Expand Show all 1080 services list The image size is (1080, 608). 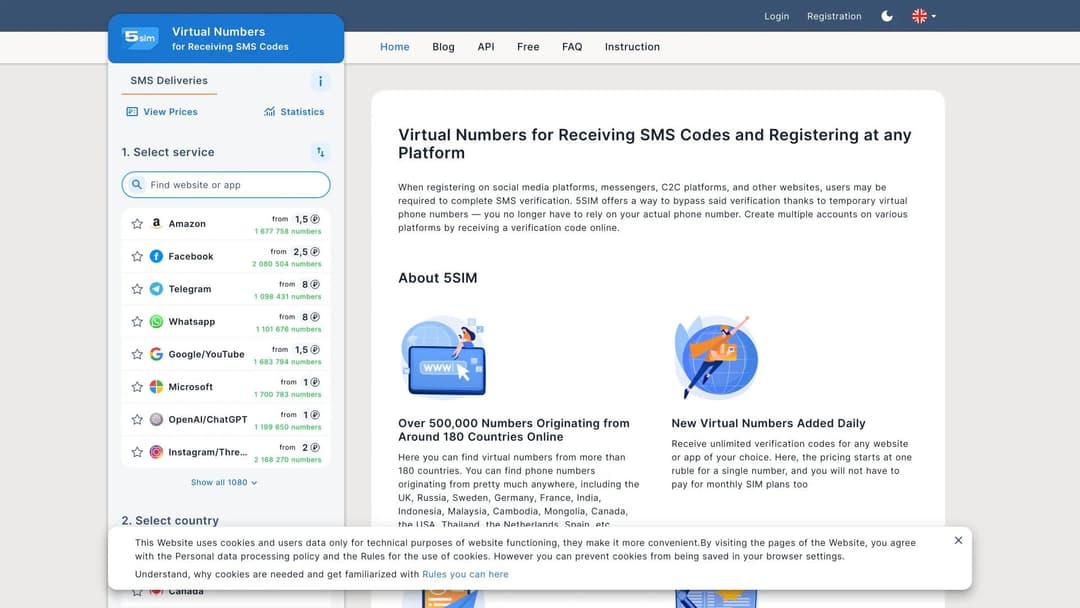[x=224, y=482]
